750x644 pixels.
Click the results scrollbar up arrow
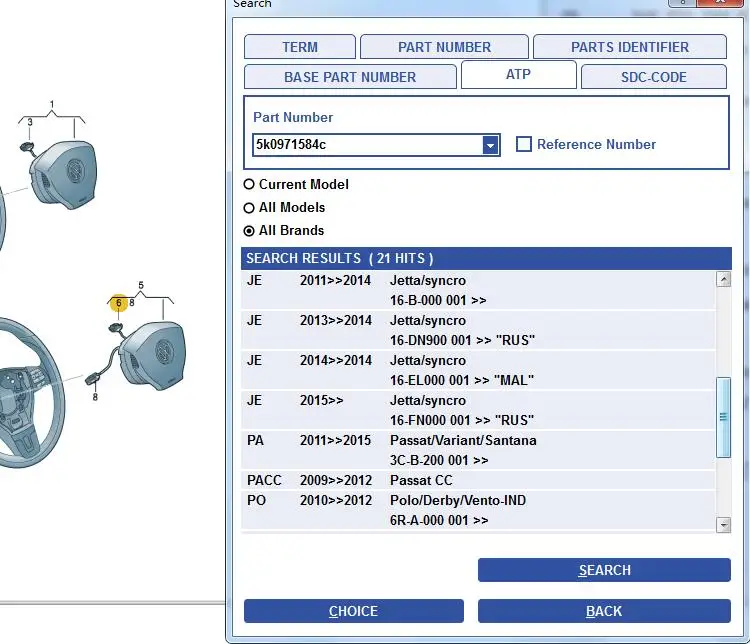[x=723, y=279]
